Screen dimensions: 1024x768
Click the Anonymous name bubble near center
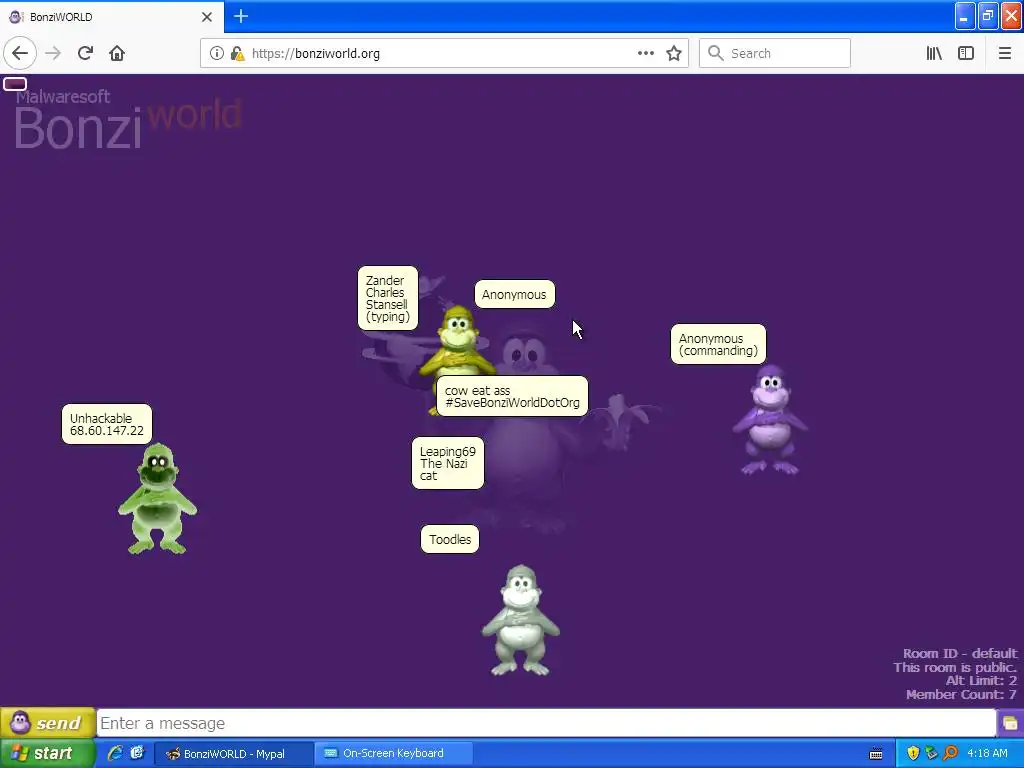515,295
